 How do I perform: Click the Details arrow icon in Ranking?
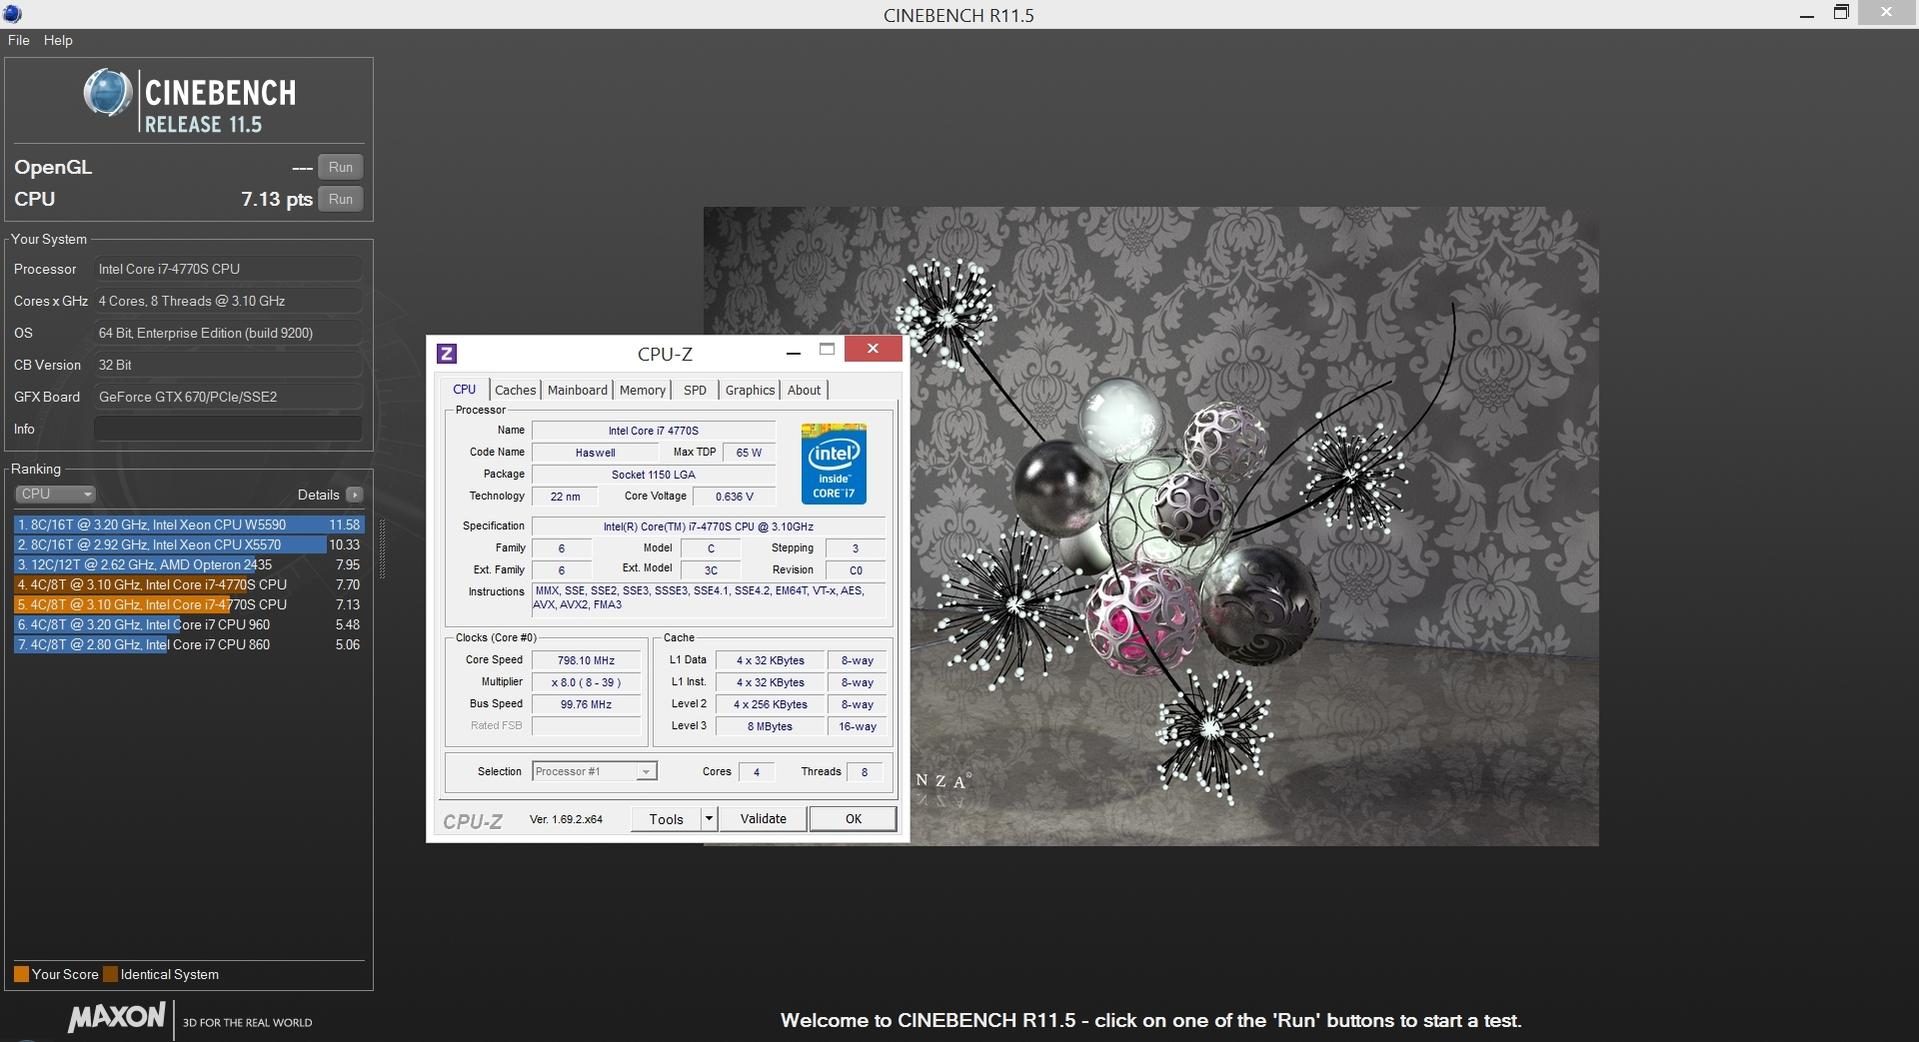click(354, 494)
